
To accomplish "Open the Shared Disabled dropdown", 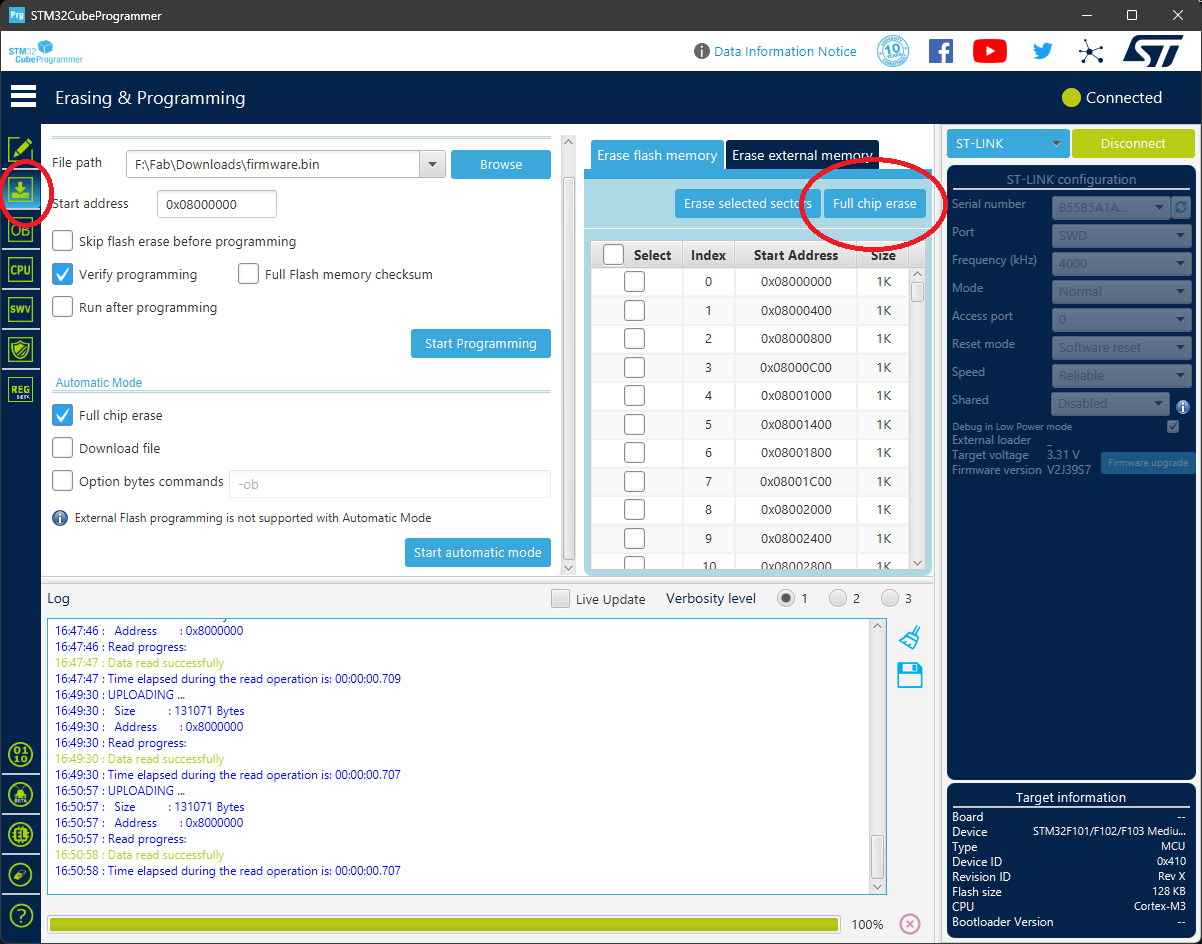I will click(1110, 403).
